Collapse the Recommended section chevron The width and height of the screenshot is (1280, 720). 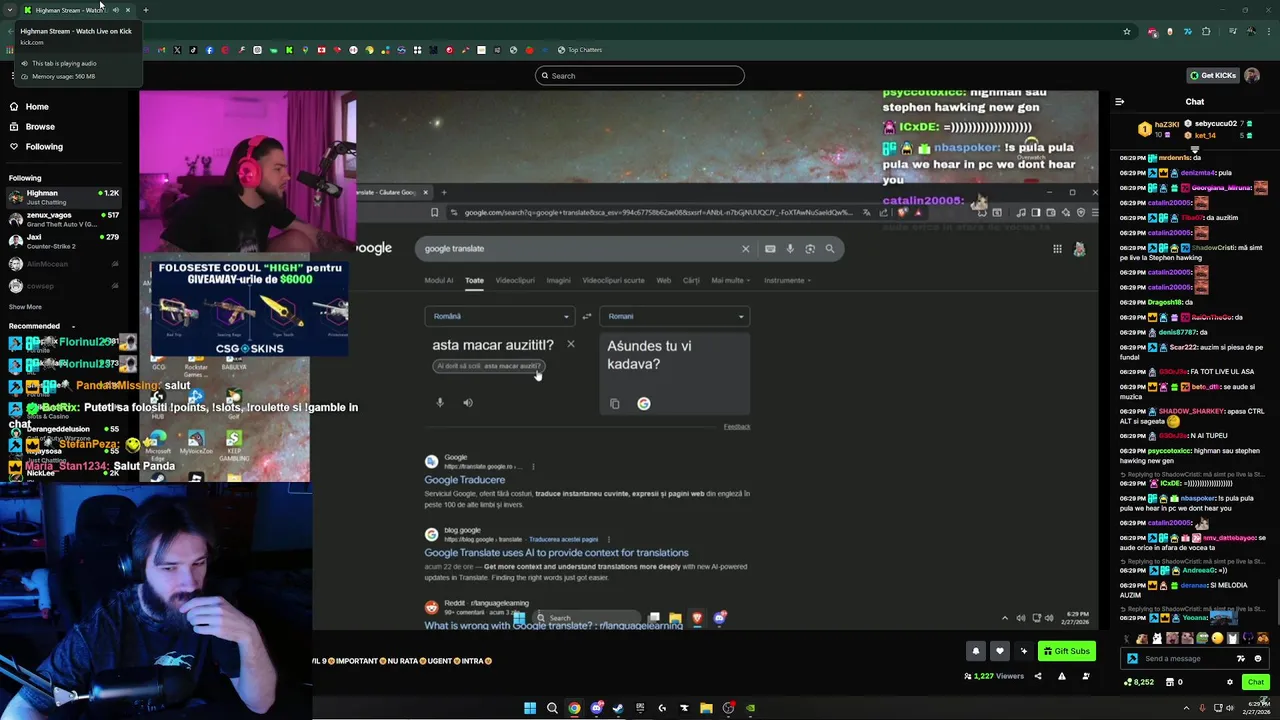point(73,326)
